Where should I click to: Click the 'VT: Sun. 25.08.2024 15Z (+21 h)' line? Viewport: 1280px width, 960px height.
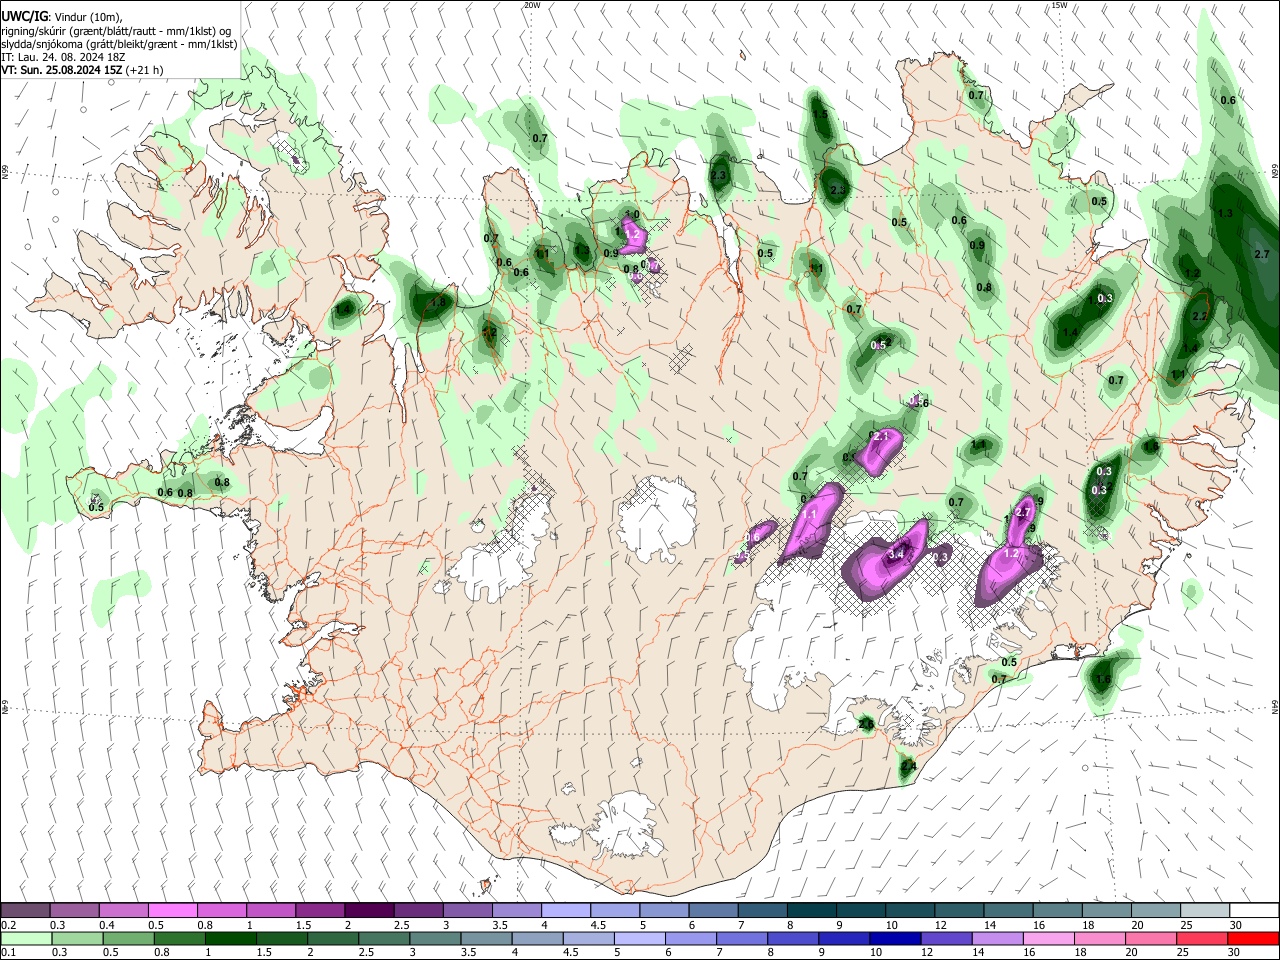point(82,70)
